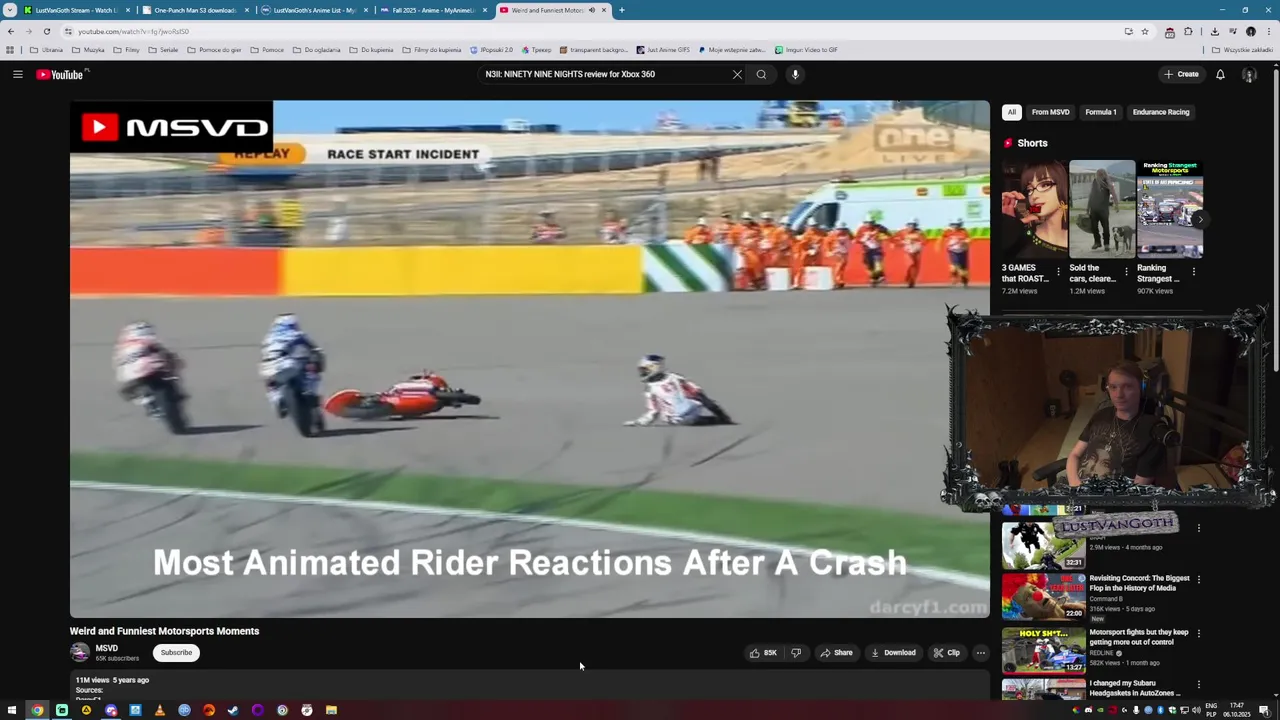The image size is (1280, 720).
Task: Open VLC from the taskbar
Action: (x=159, y=710)
